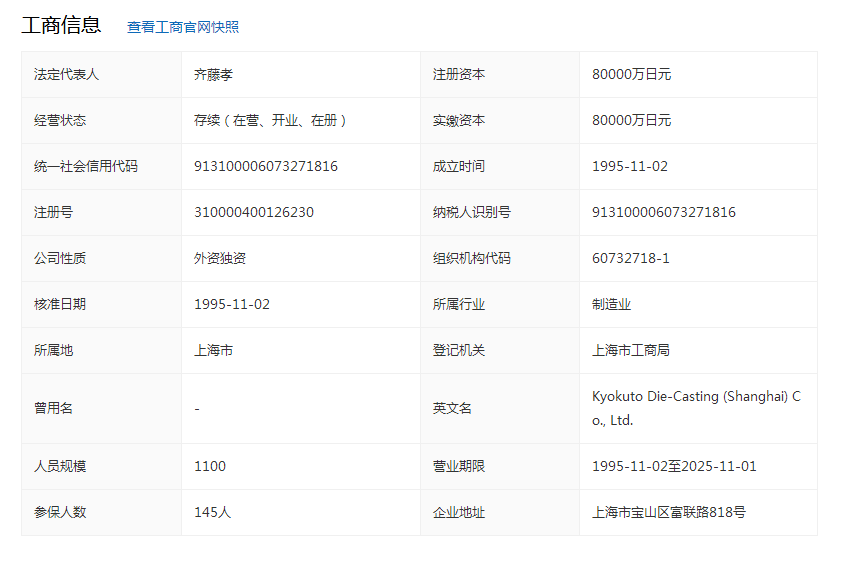Click the 参保人数 label
Screen dimensions: 841x562
60,513
